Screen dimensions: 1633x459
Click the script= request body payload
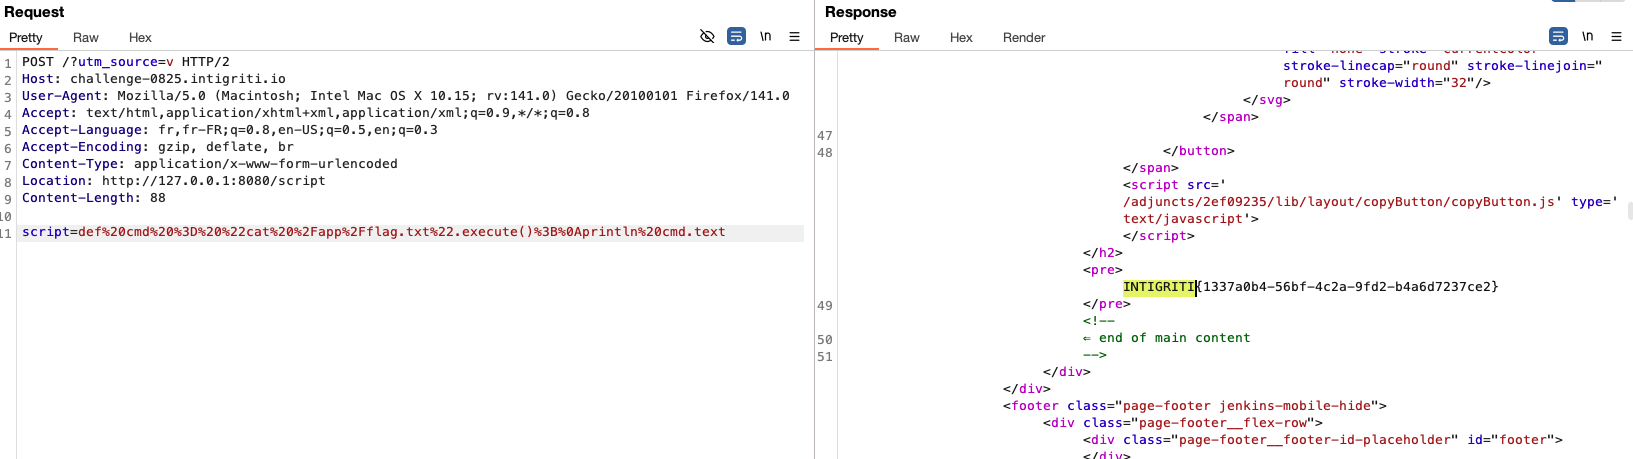374,232
